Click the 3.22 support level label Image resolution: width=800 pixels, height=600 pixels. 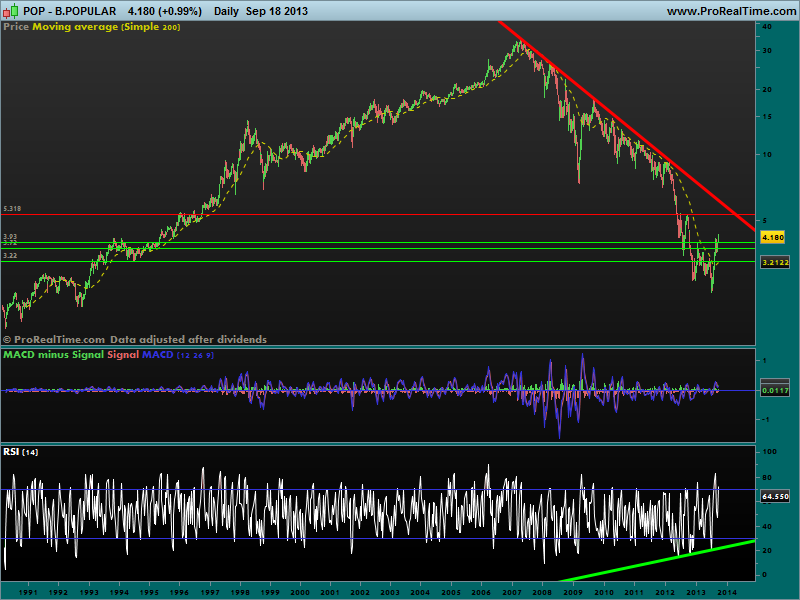10,256
